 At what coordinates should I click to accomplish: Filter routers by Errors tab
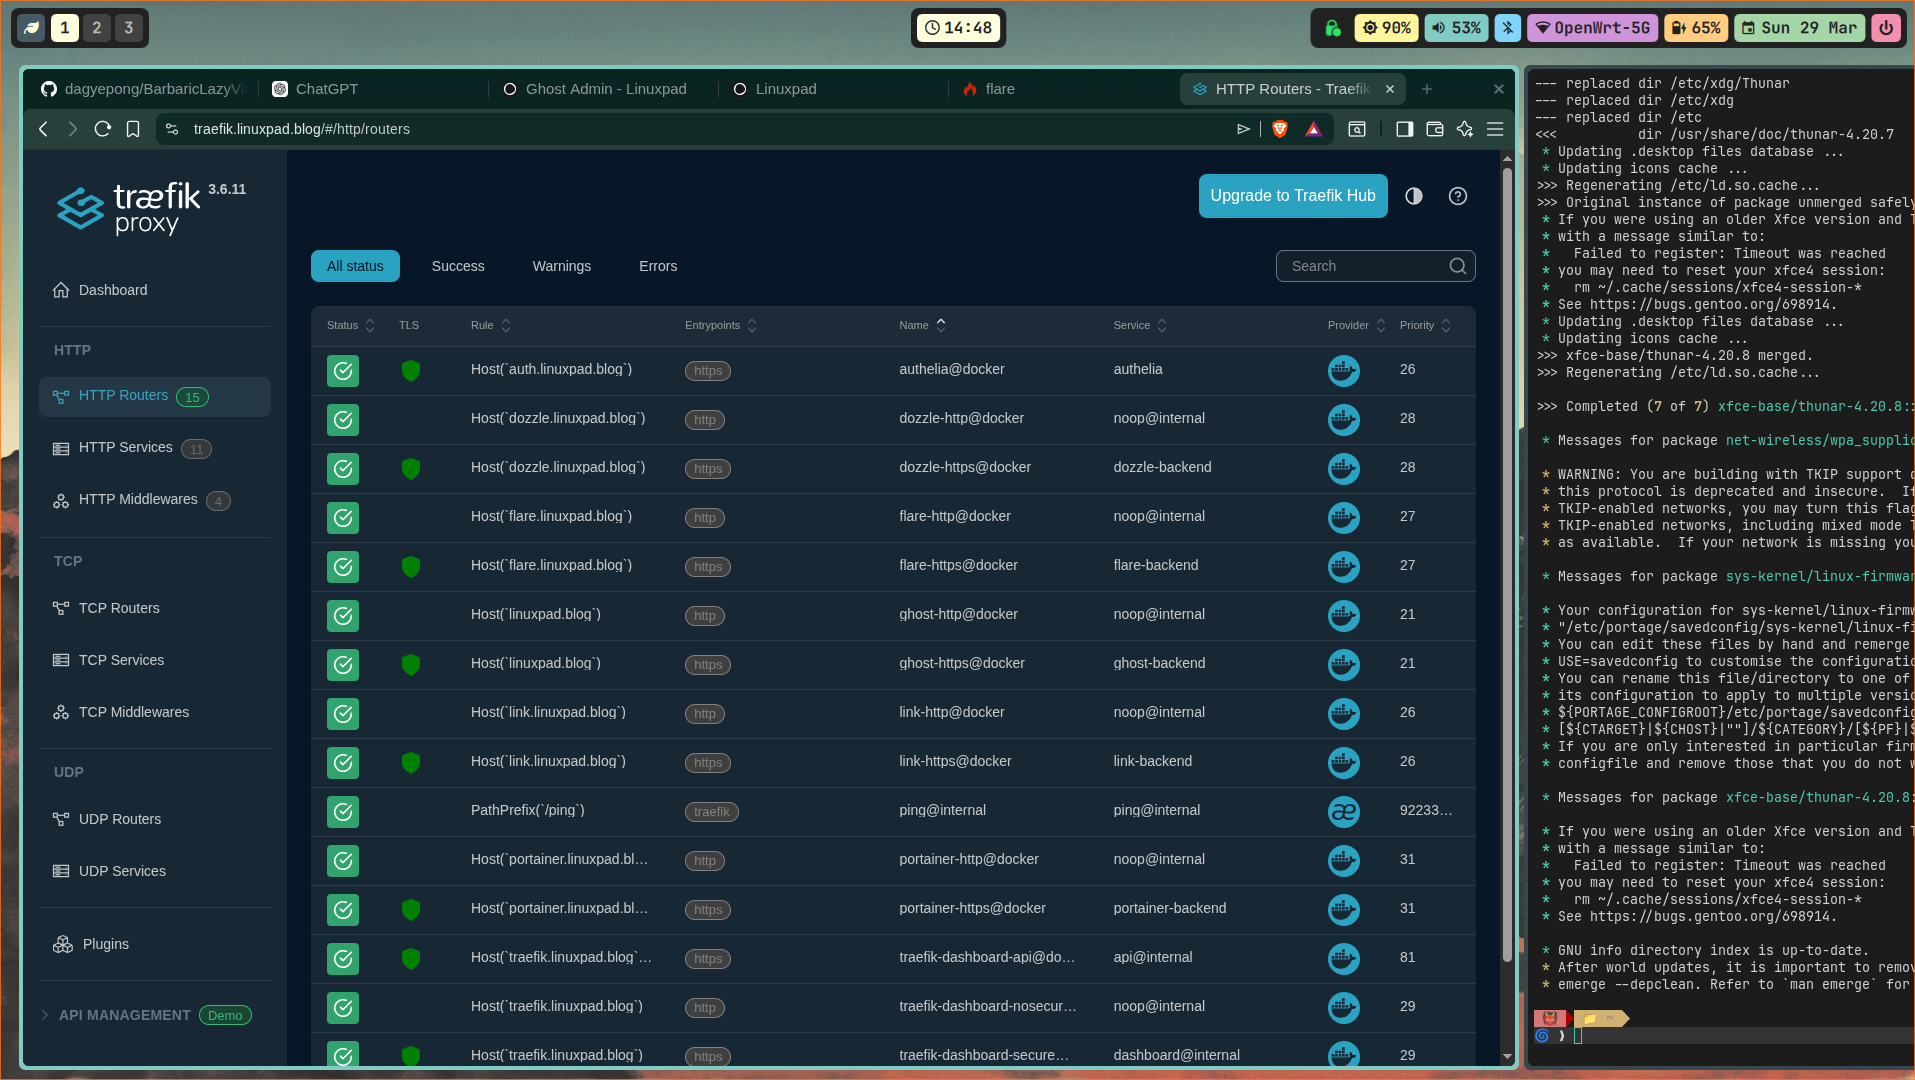pos(657,266)
